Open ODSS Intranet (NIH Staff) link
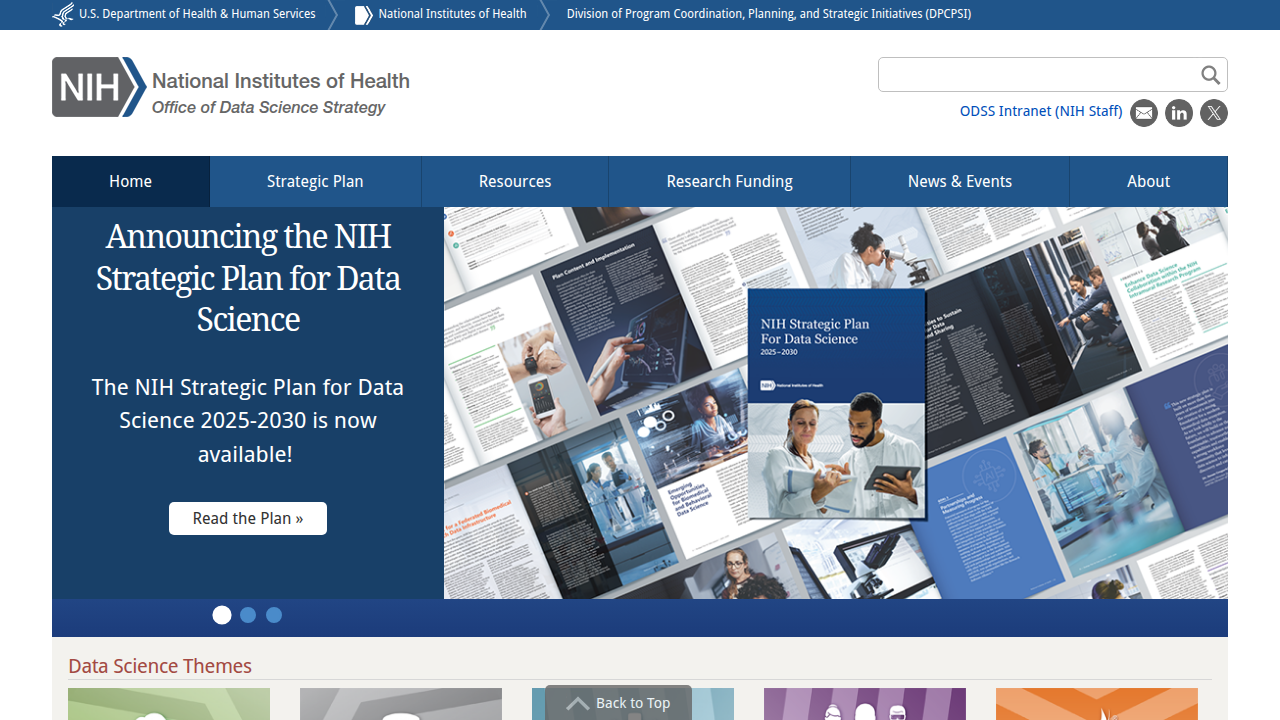1280x720 pixels. 1041,111
